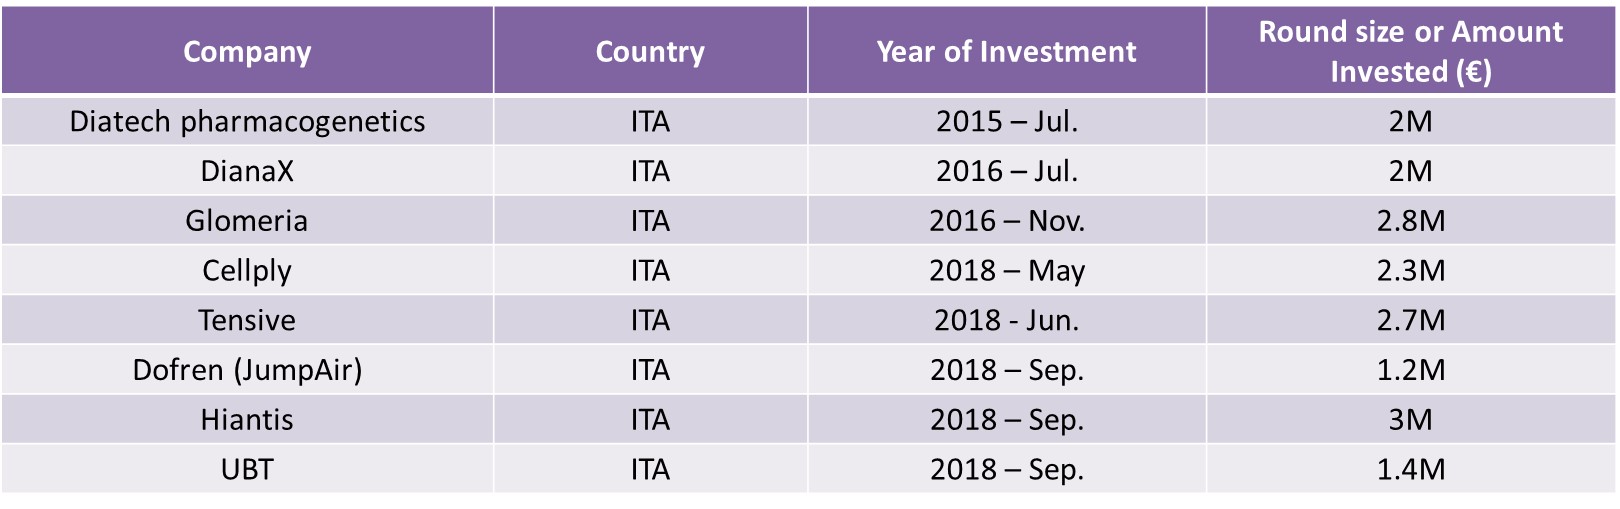The image size is (1620, 509).
Task: Select the ITA cell in the Cellply row
Action: coord(650,271)
